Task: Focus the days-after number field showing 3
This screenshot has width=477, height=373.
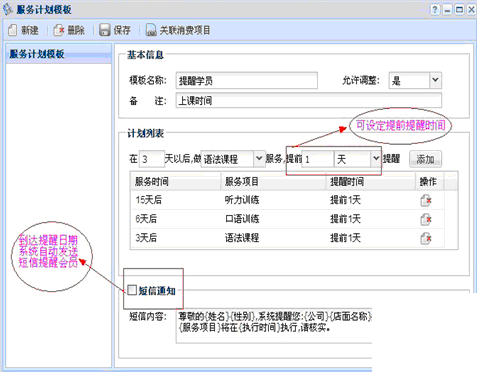Action: pos(151,159)
